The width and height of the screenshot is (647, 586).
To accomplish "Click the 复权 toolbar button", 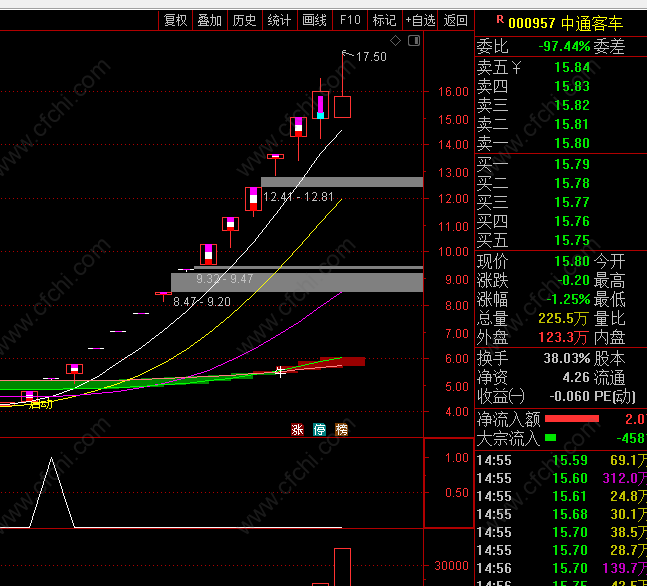I will (175, 20).
